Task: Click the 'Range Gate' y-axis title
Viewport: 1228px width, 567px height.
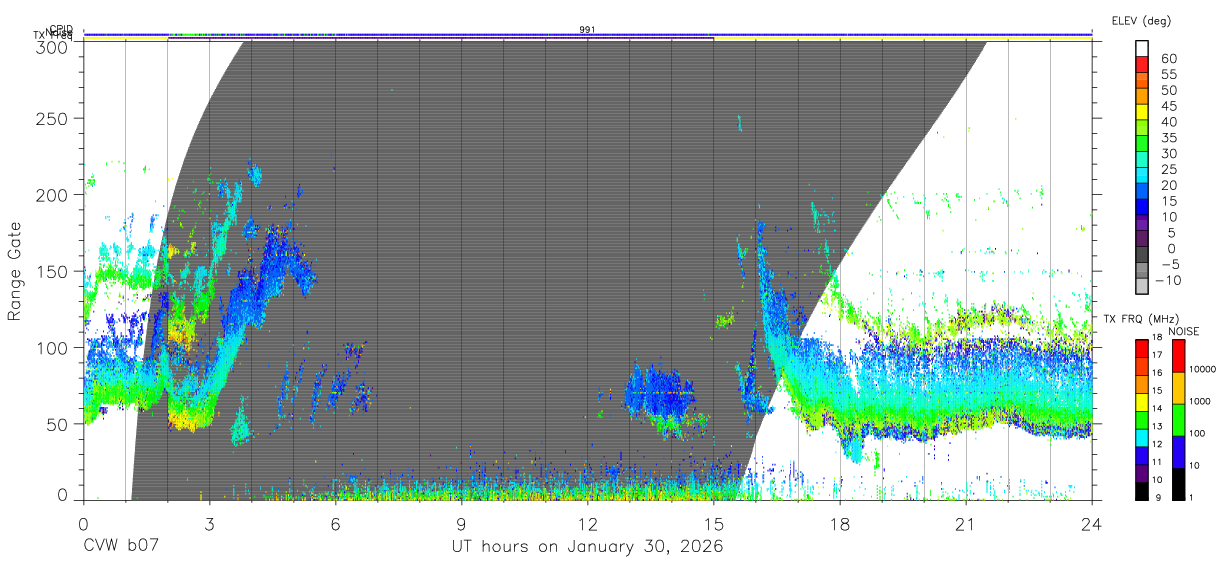Action: pos(15,271)
